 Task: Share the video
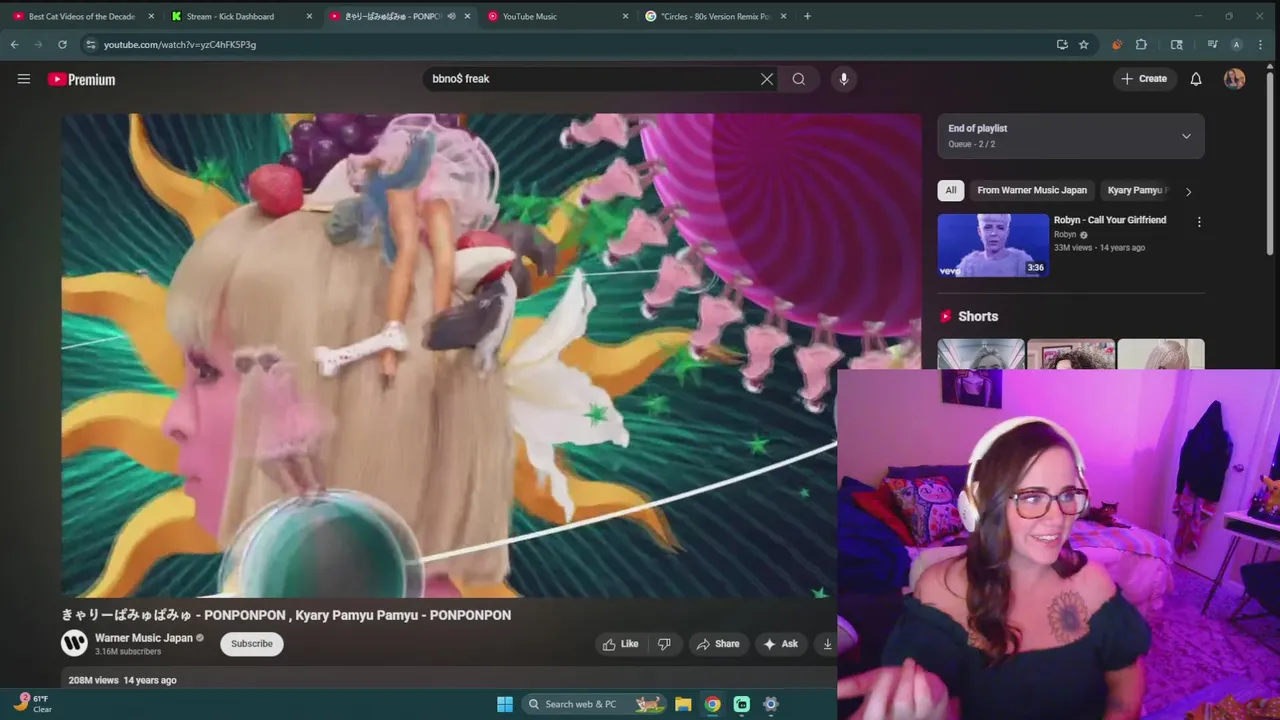[718, 644]
